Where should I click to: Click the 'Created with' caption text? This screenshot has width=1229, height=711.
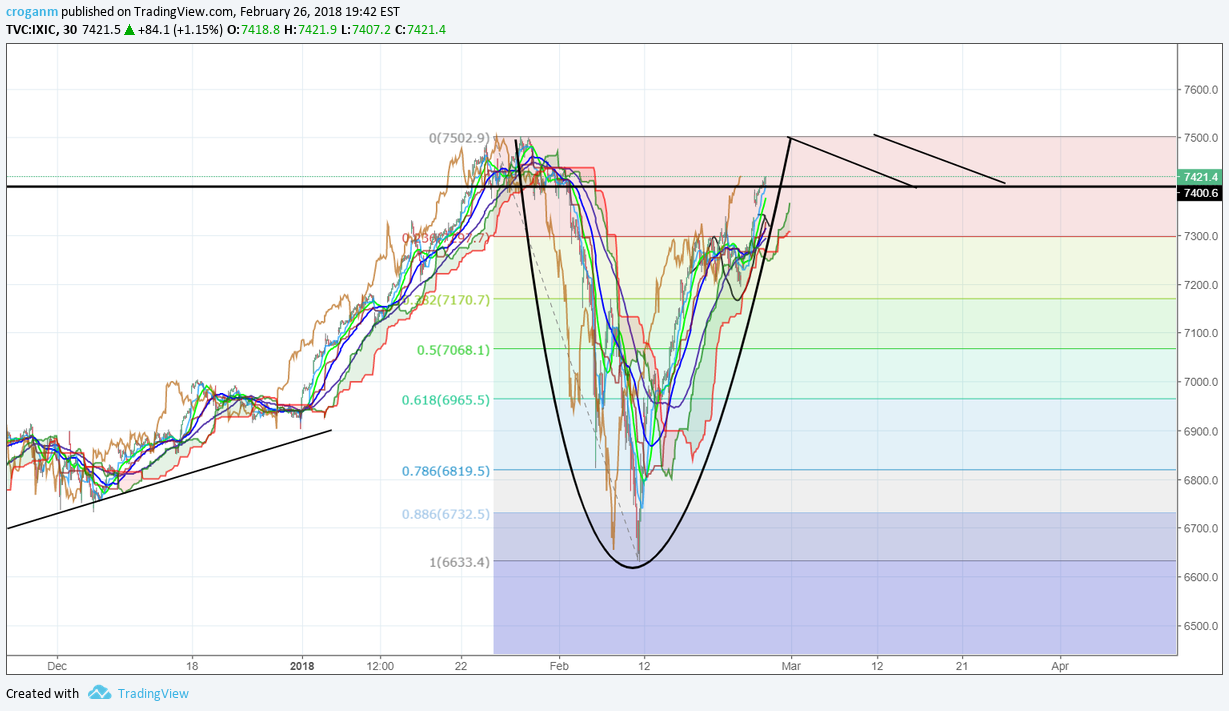pos(42,693)
